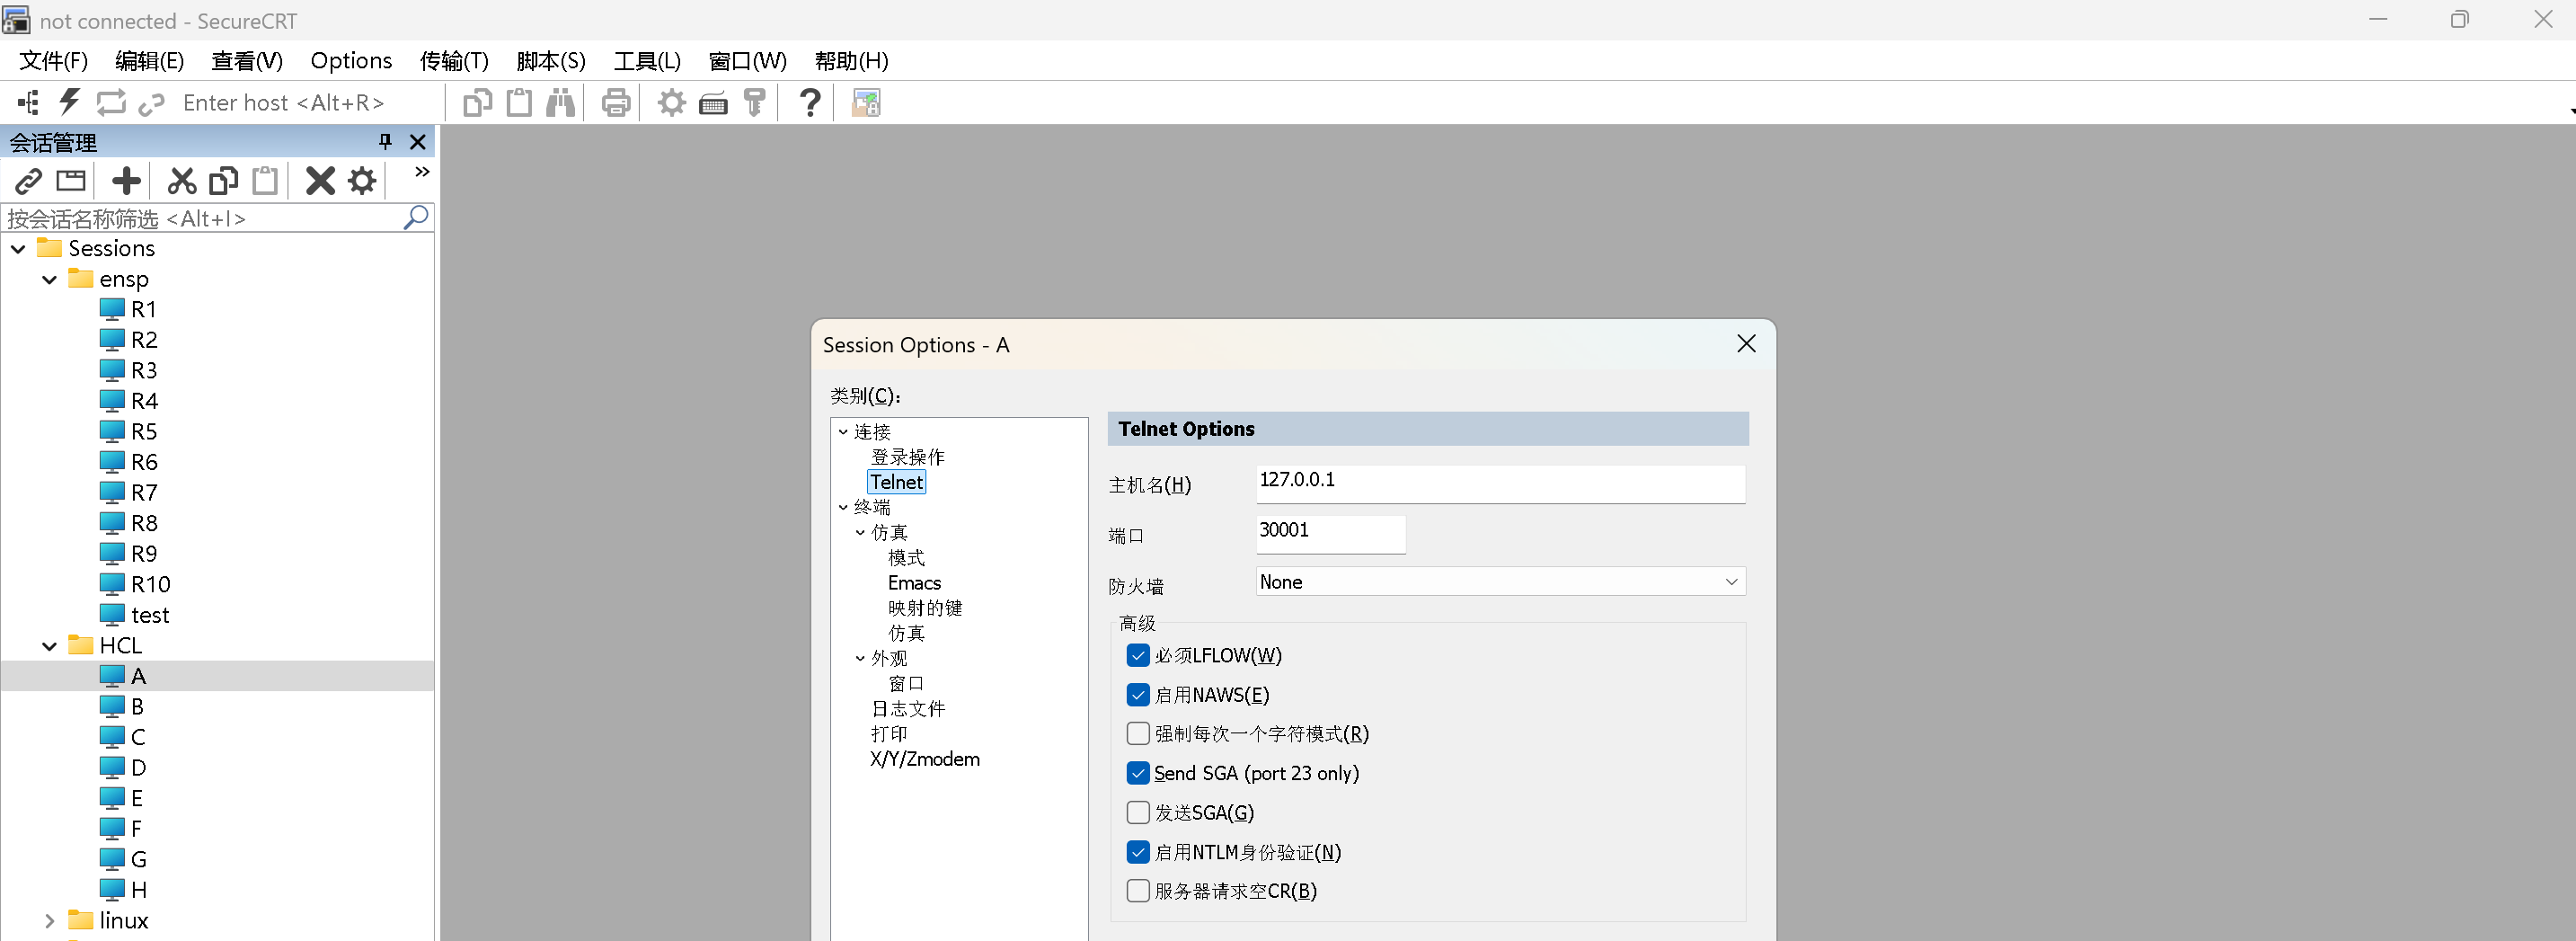Toggle Send SGA (port 23 only) checkbox
This screenshot has width=2576, height=941.
click(x=1138, y=773)
